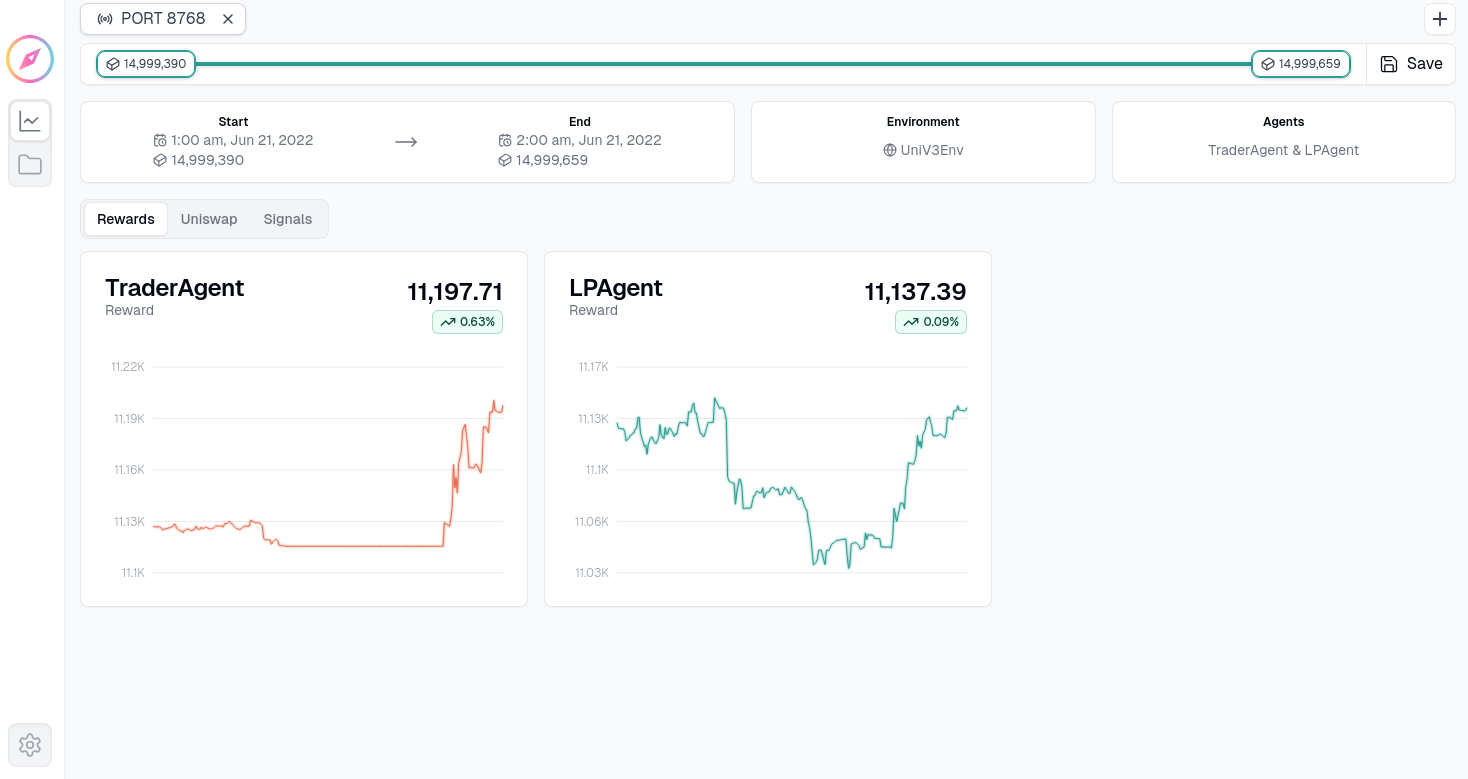1468x779 pixels.
Task: Select the end block handle 14,999,659
Action: pos(1301,64)
